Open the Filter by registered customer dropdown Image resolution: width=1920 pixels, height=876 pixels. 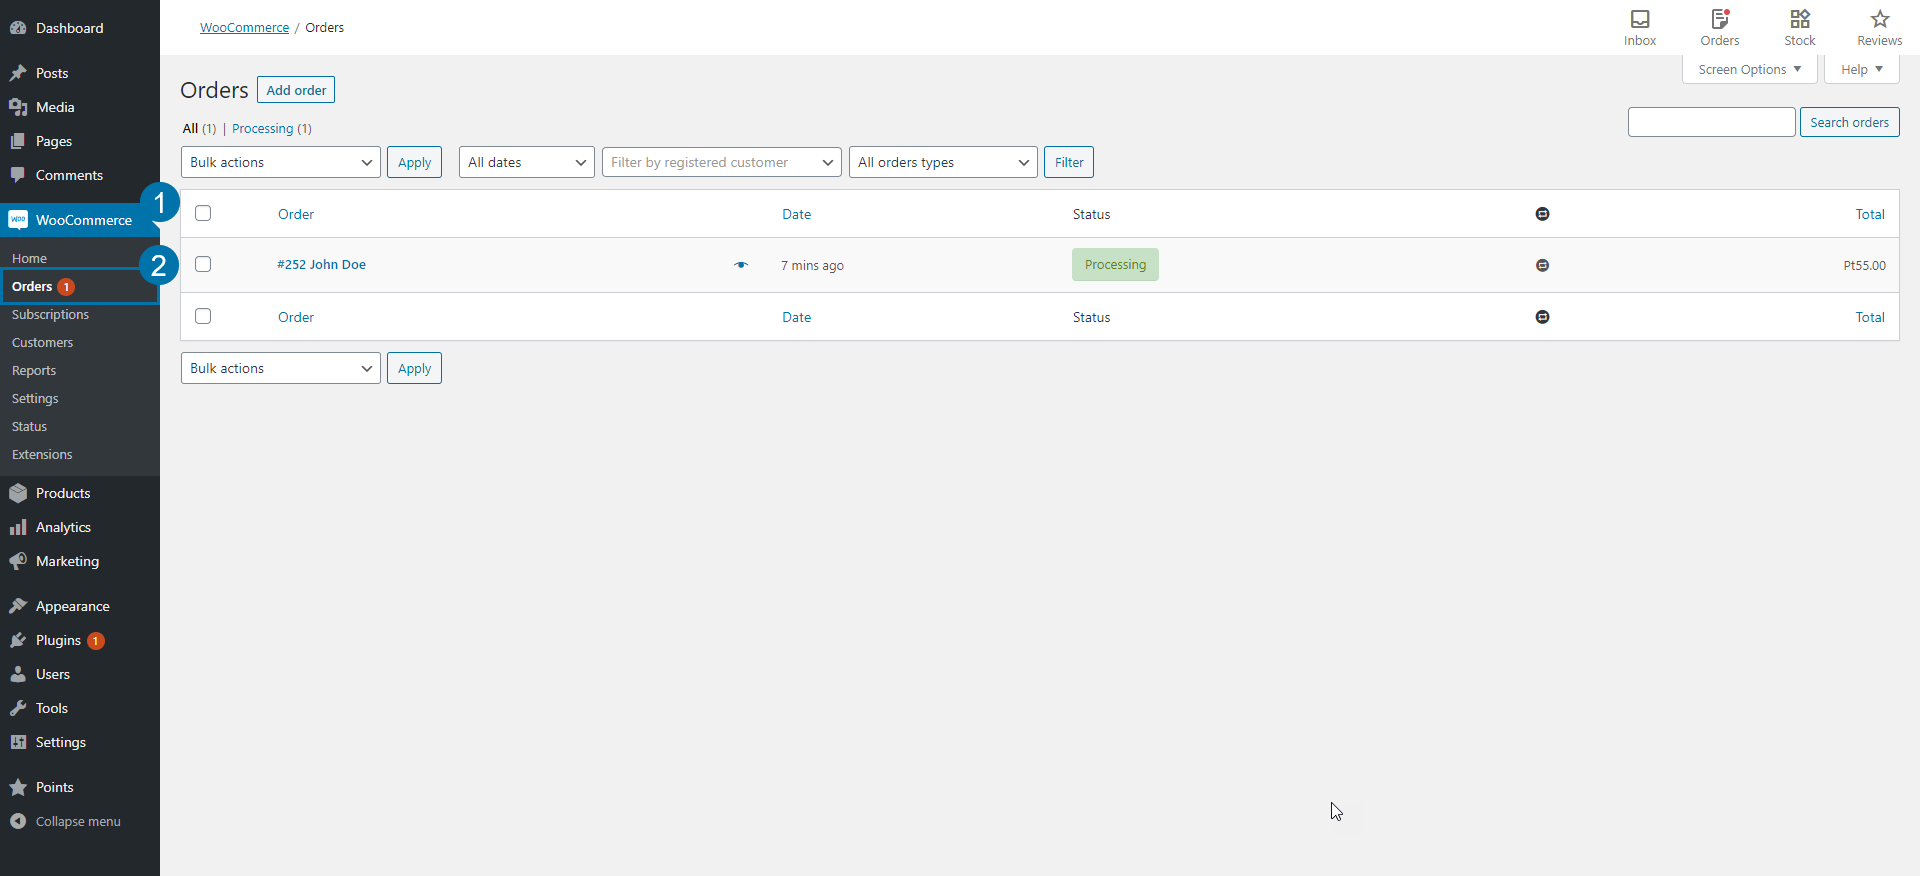[722, 162]
